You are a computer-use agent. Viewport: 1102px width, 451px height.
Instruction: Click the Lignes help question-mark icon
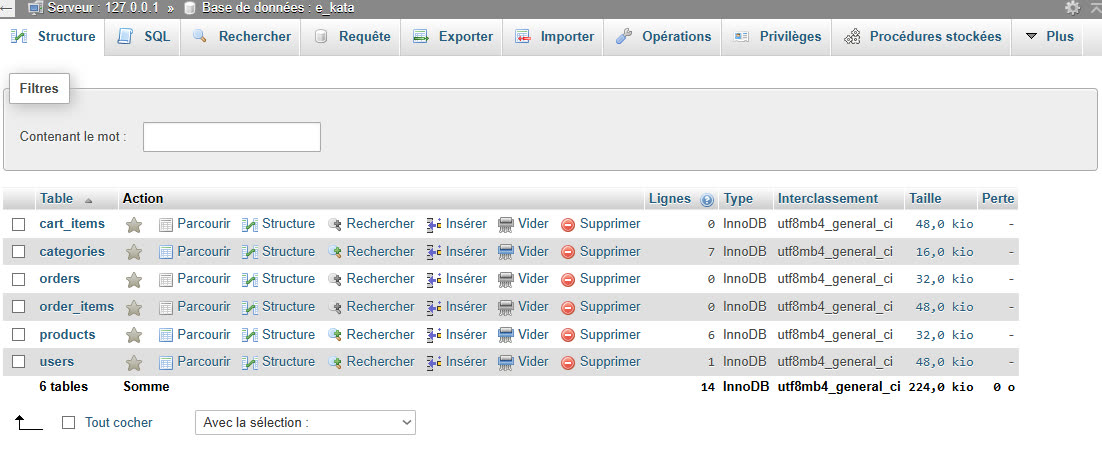(x=707, y=200)
